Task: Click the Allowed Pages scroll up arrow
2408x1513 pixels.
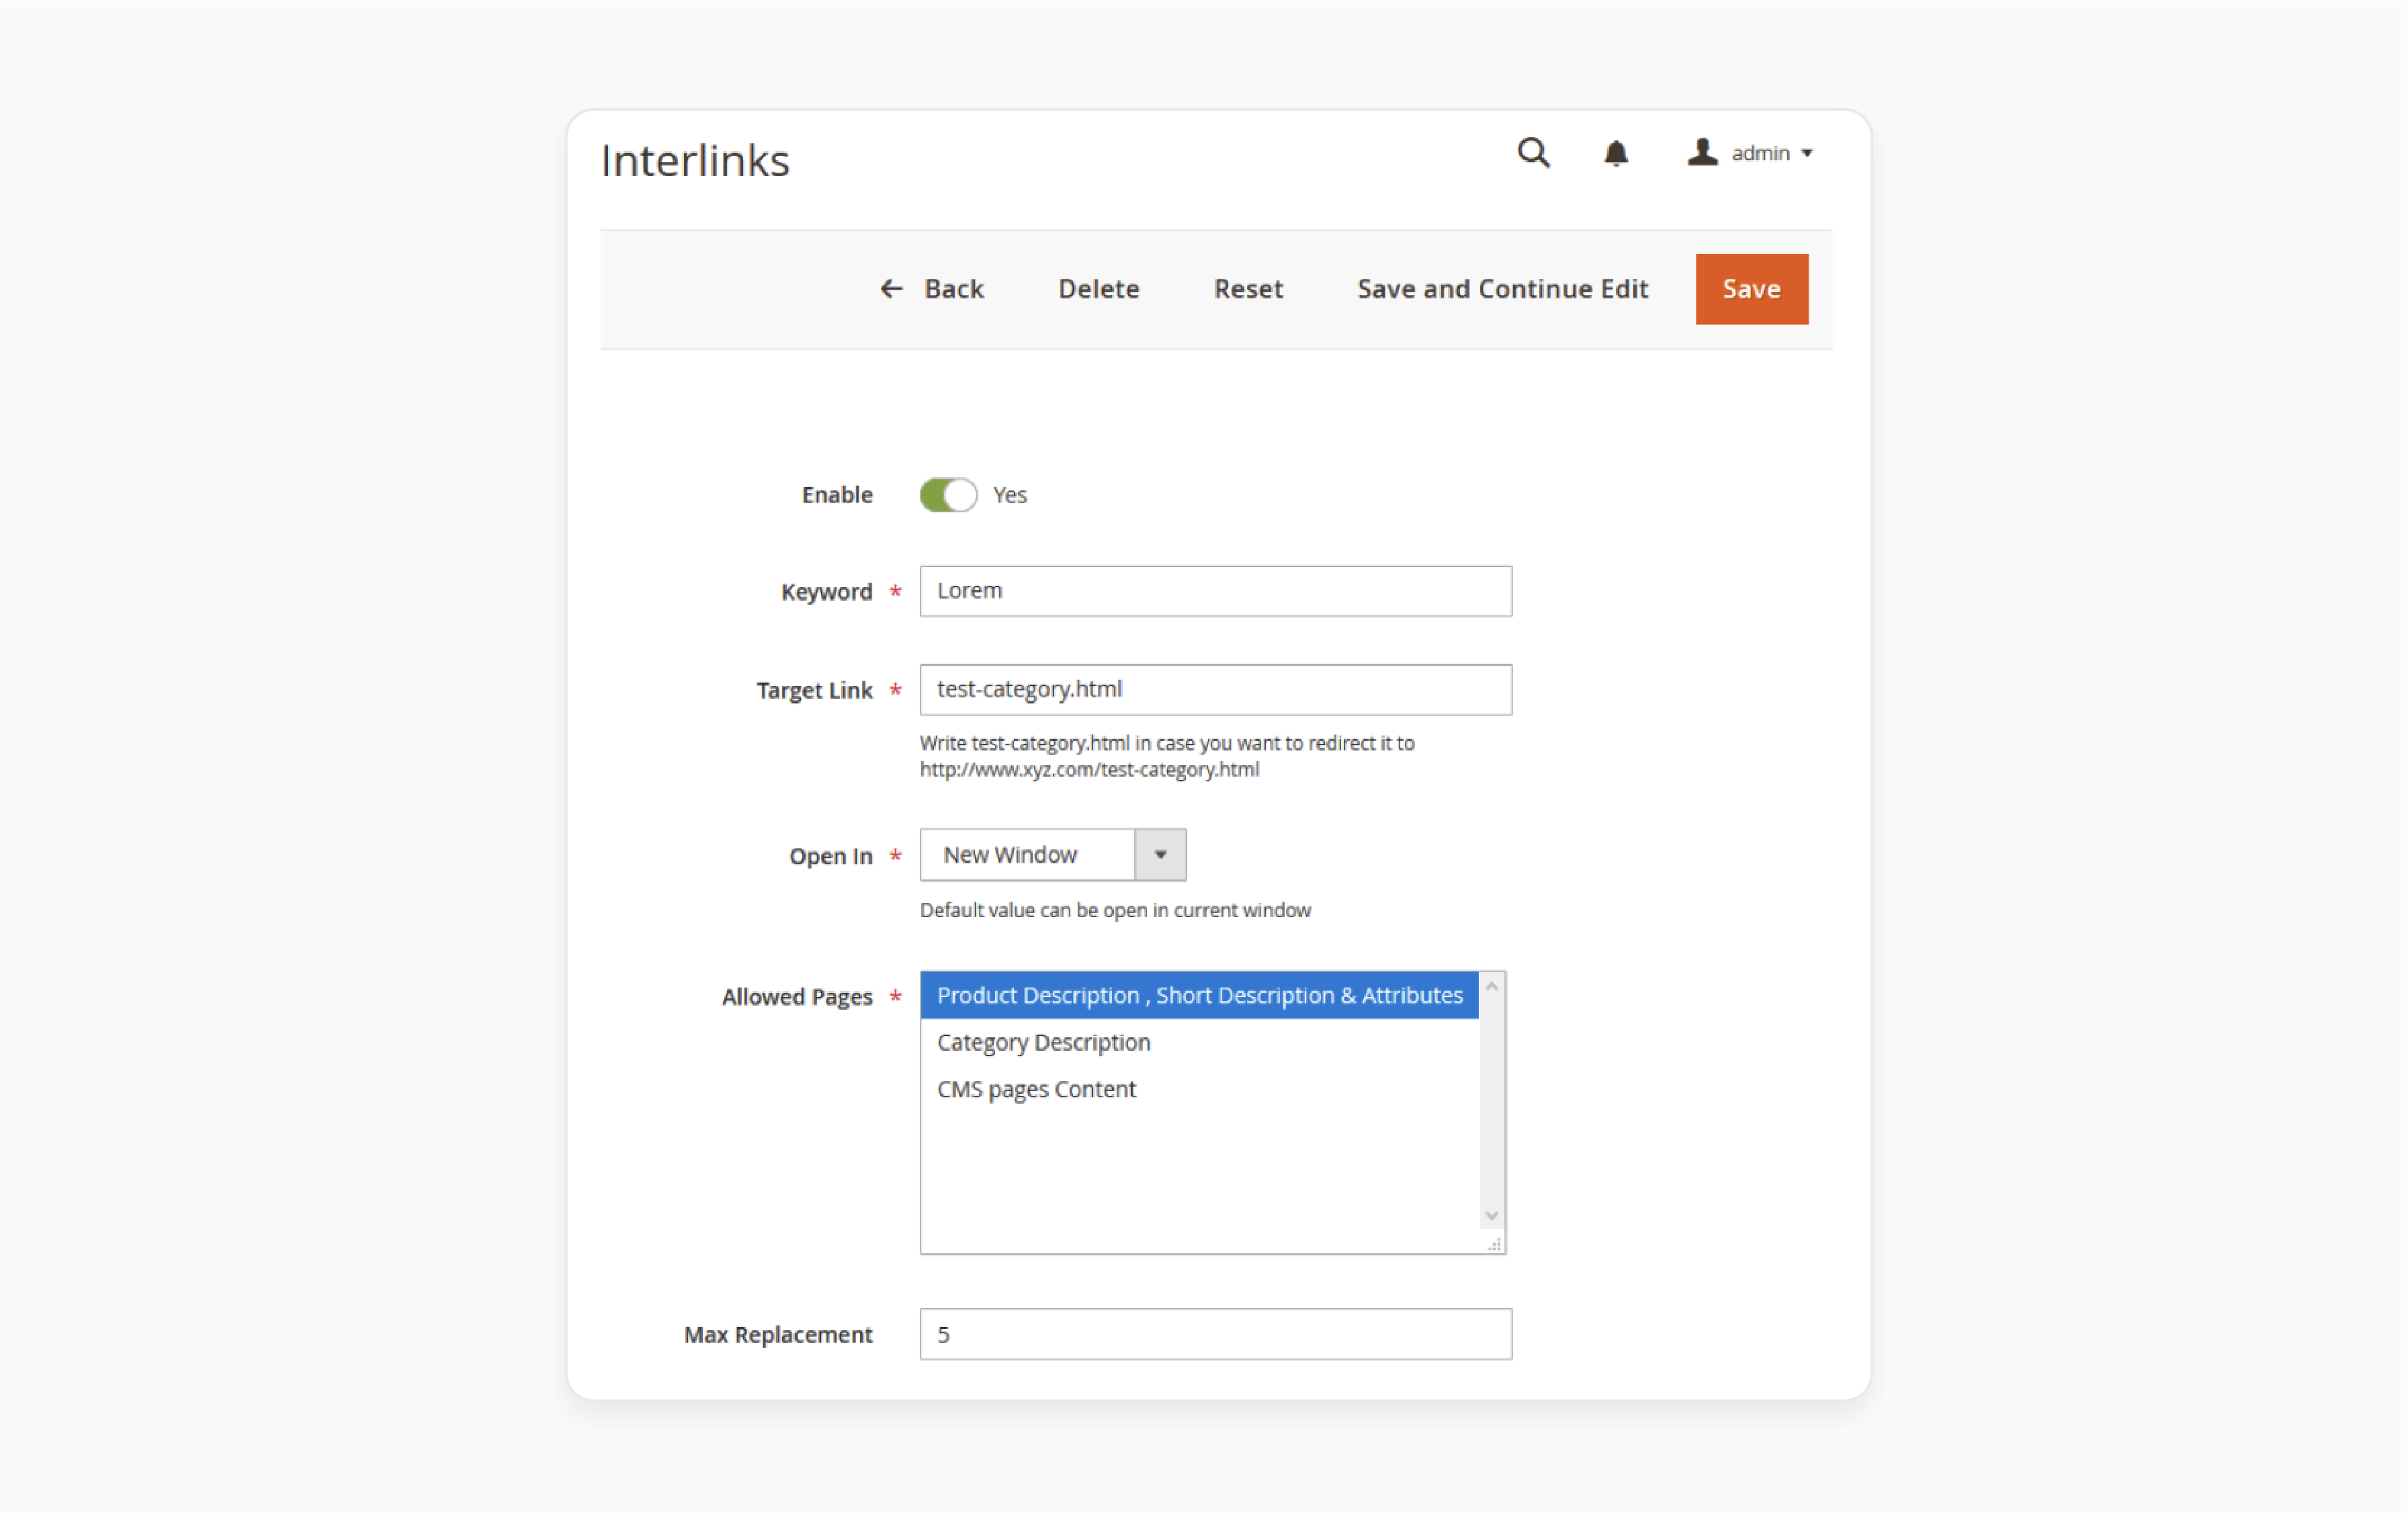Action: [1491, 987]
